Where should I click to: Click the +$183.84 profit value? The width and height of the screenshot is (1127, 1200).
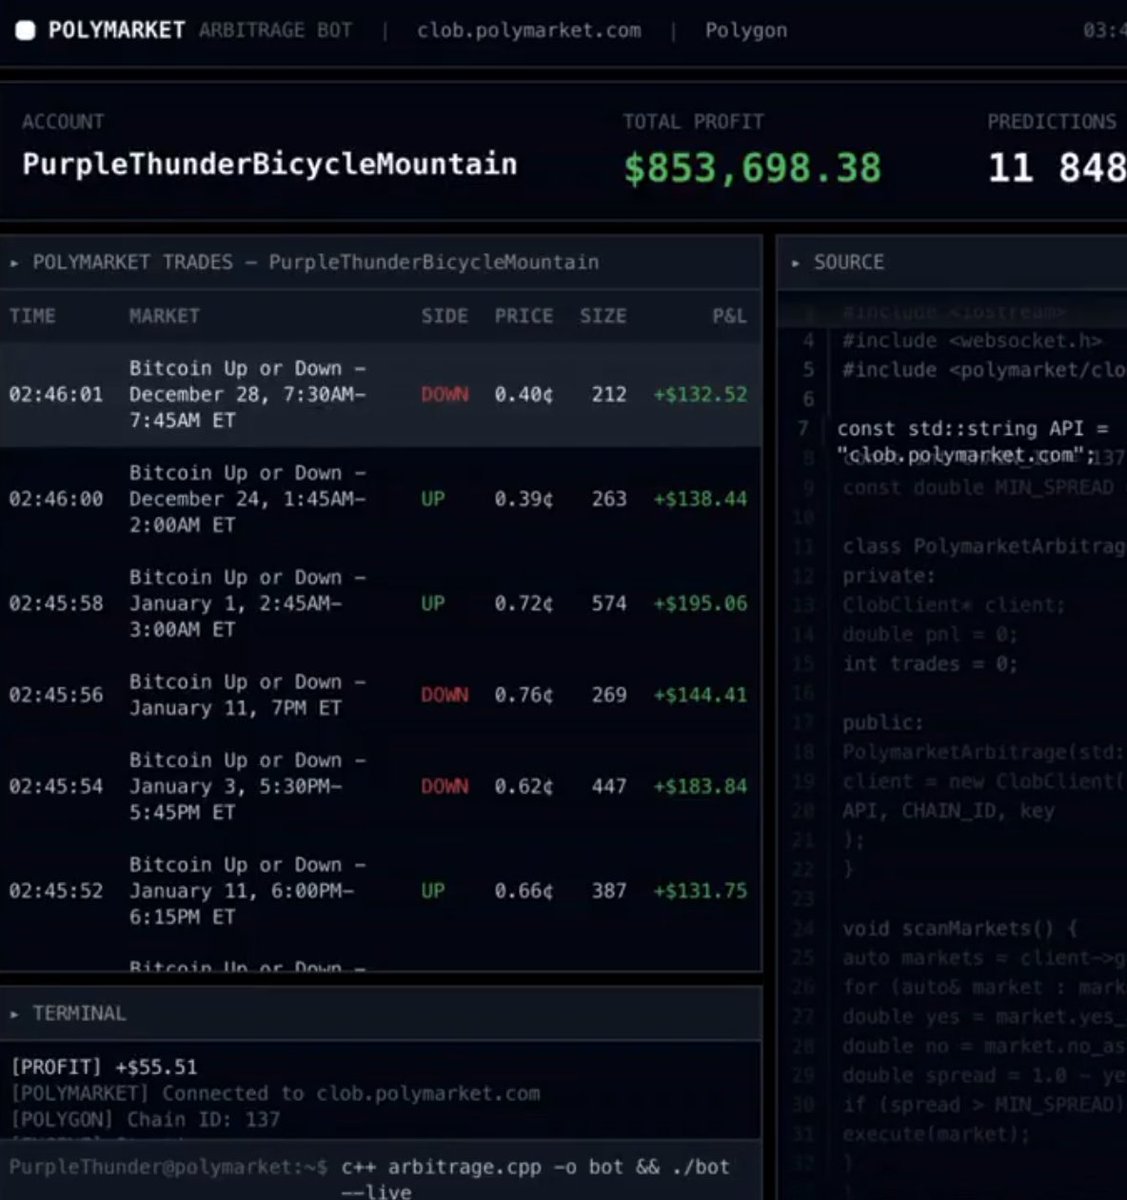point(700,787)
